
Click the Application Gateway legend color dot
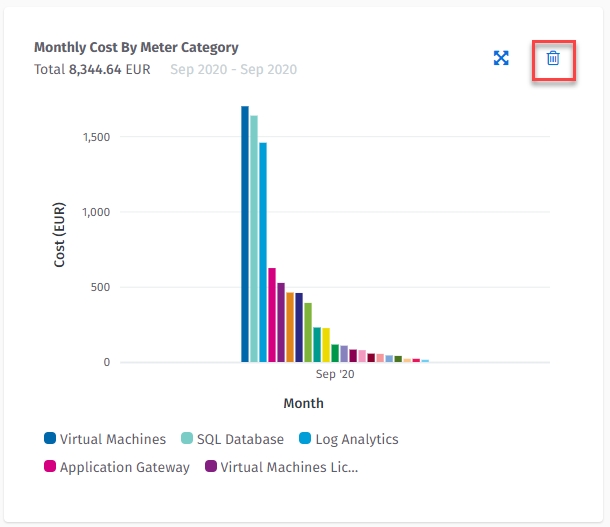[49, 467]
